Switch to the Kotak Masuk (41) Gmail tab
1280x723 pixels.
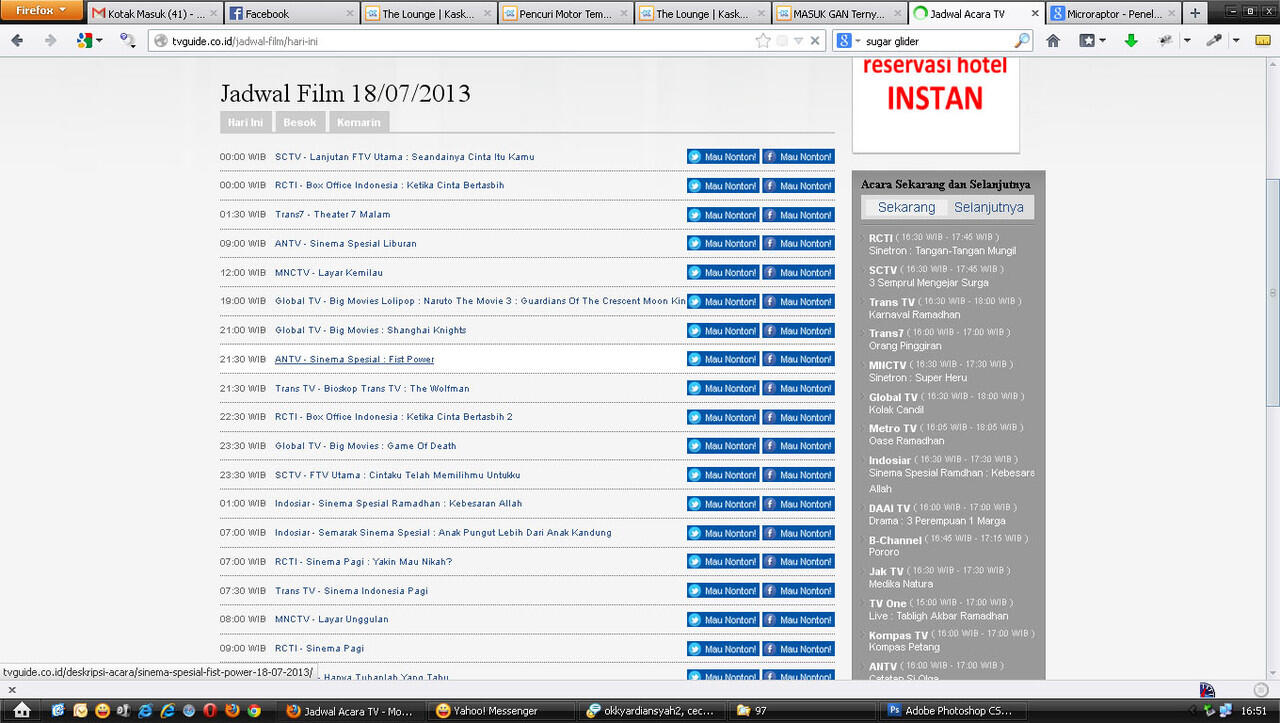point(155,14)
